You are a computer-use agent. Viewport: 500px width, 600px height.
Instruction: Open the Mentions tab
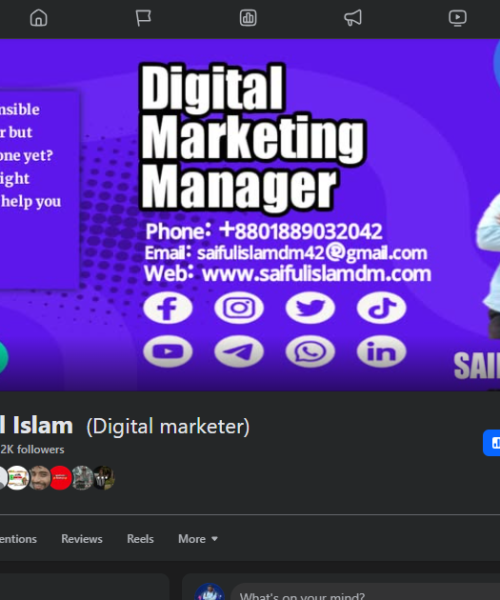(x=18, y=539)
